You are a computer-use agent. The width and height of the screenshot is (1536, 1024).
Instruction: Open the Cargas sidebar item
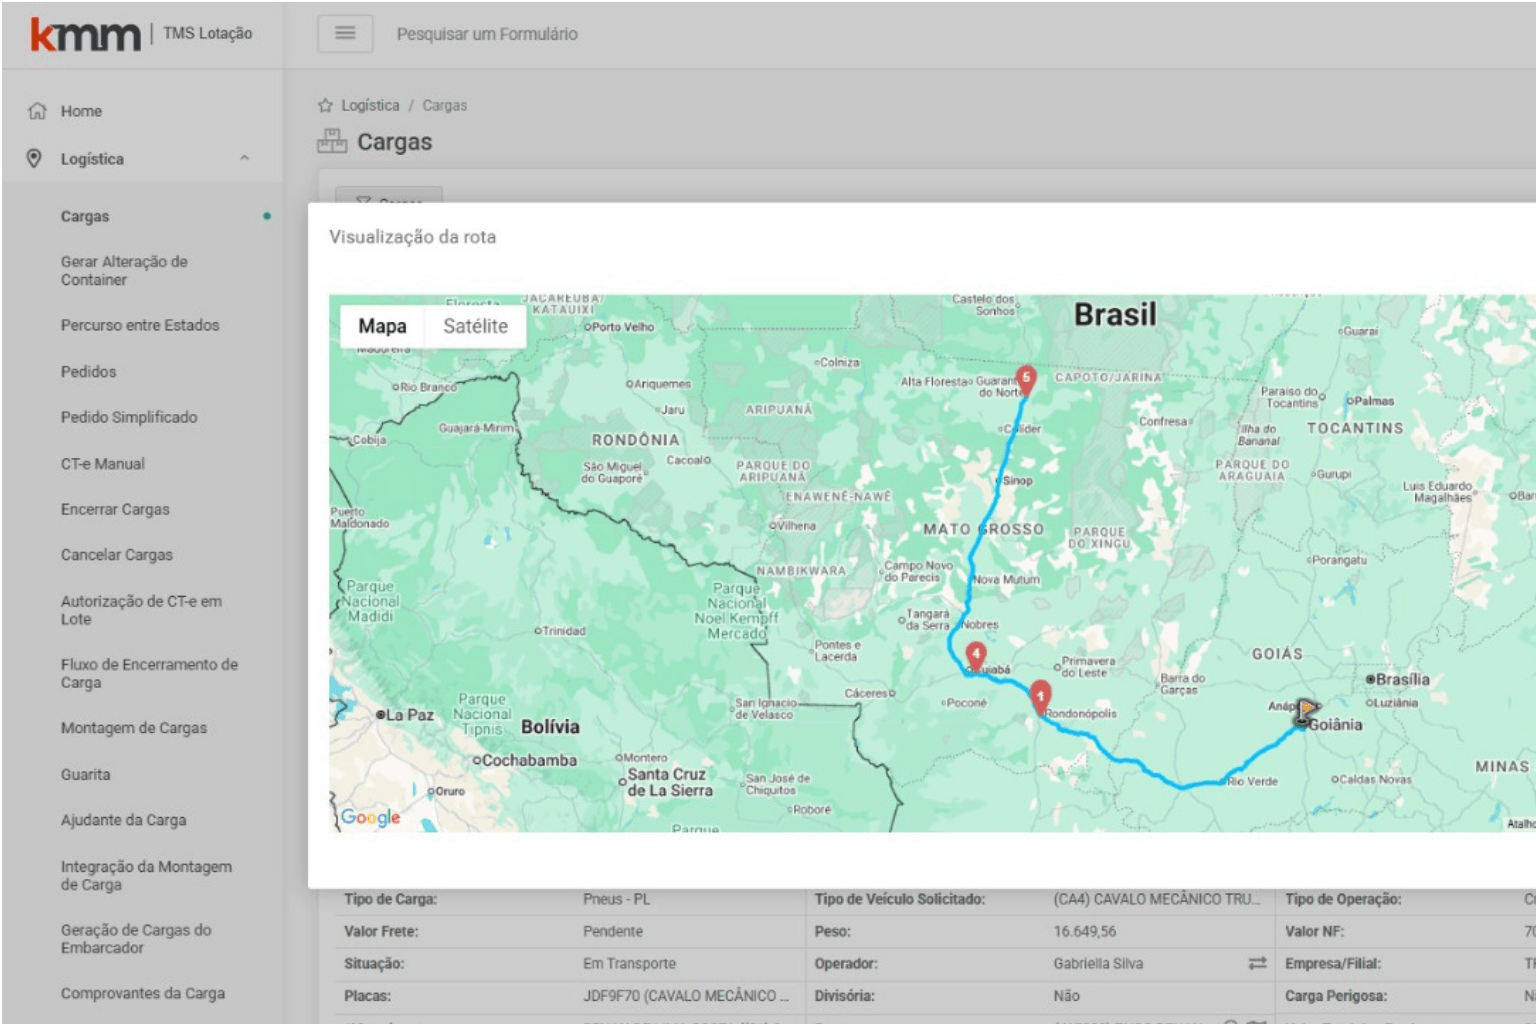[x=85, y=216]
